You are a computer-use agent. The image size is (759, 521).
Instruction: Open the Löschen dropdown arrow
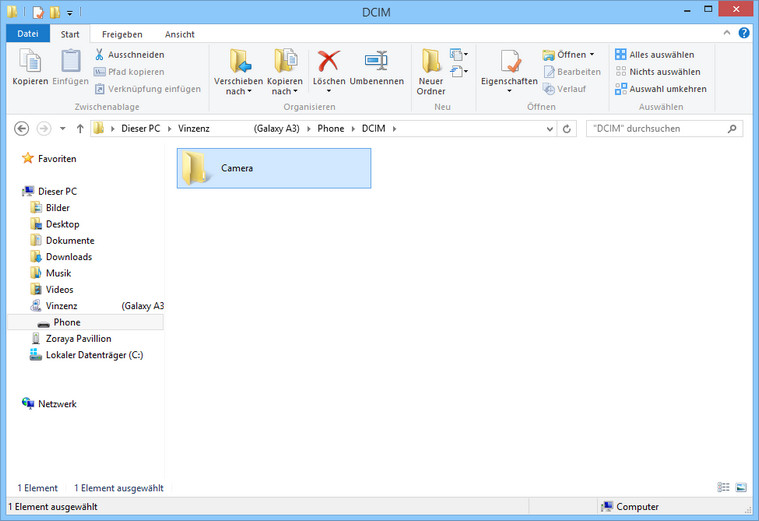coord(329,91)
